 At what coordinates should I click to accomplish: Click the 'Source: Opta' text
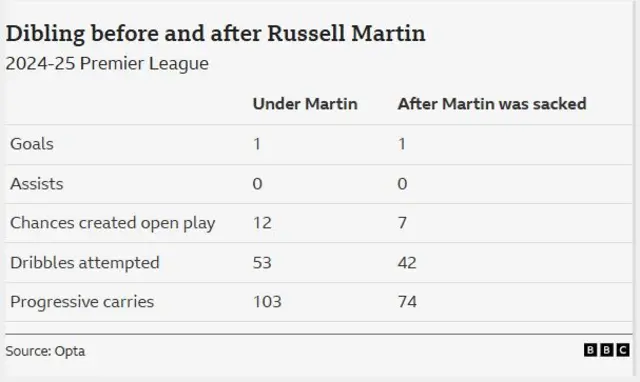(45, 351)
